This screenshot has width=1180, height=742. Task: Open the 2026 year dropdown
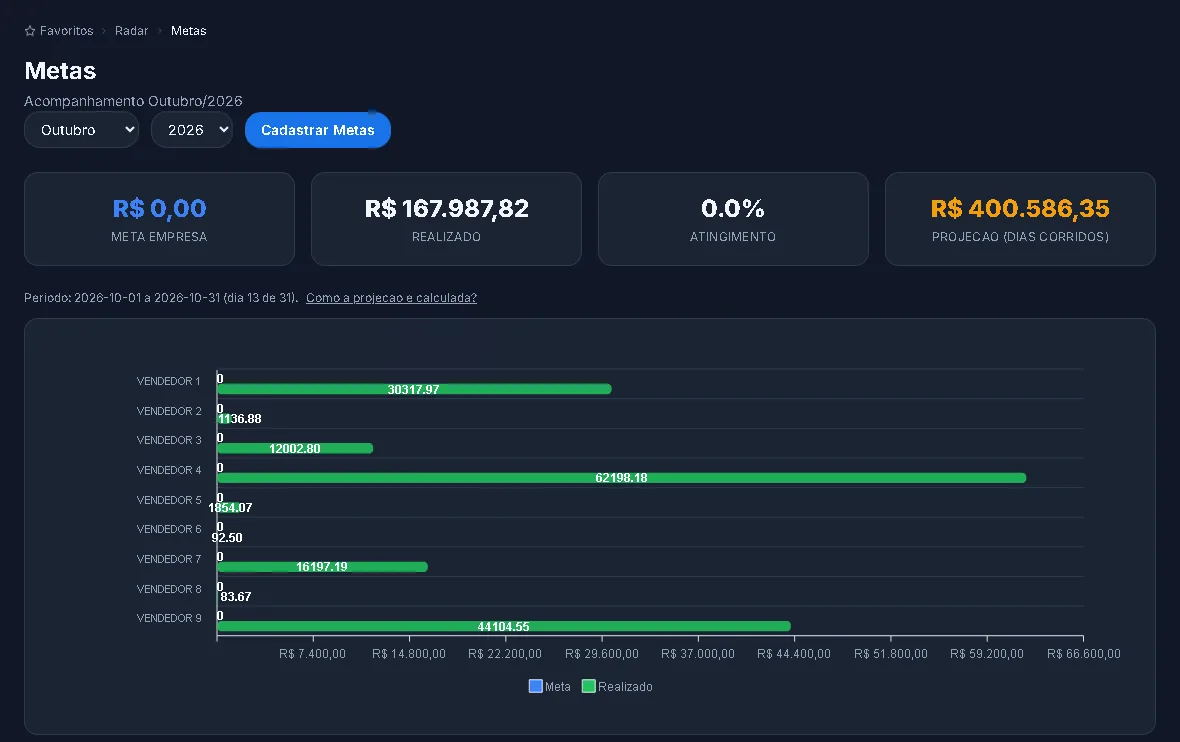192,130
